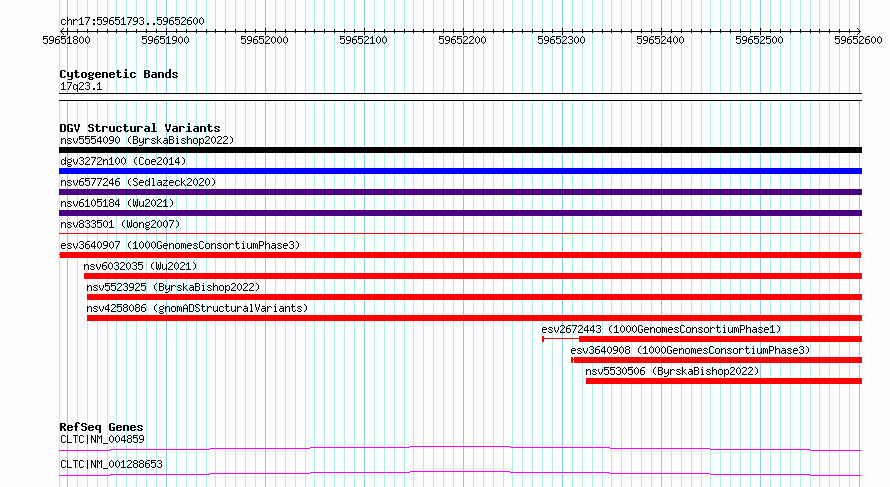Click ruler position 59652400

pyautogui.click(x=660, y=40)
